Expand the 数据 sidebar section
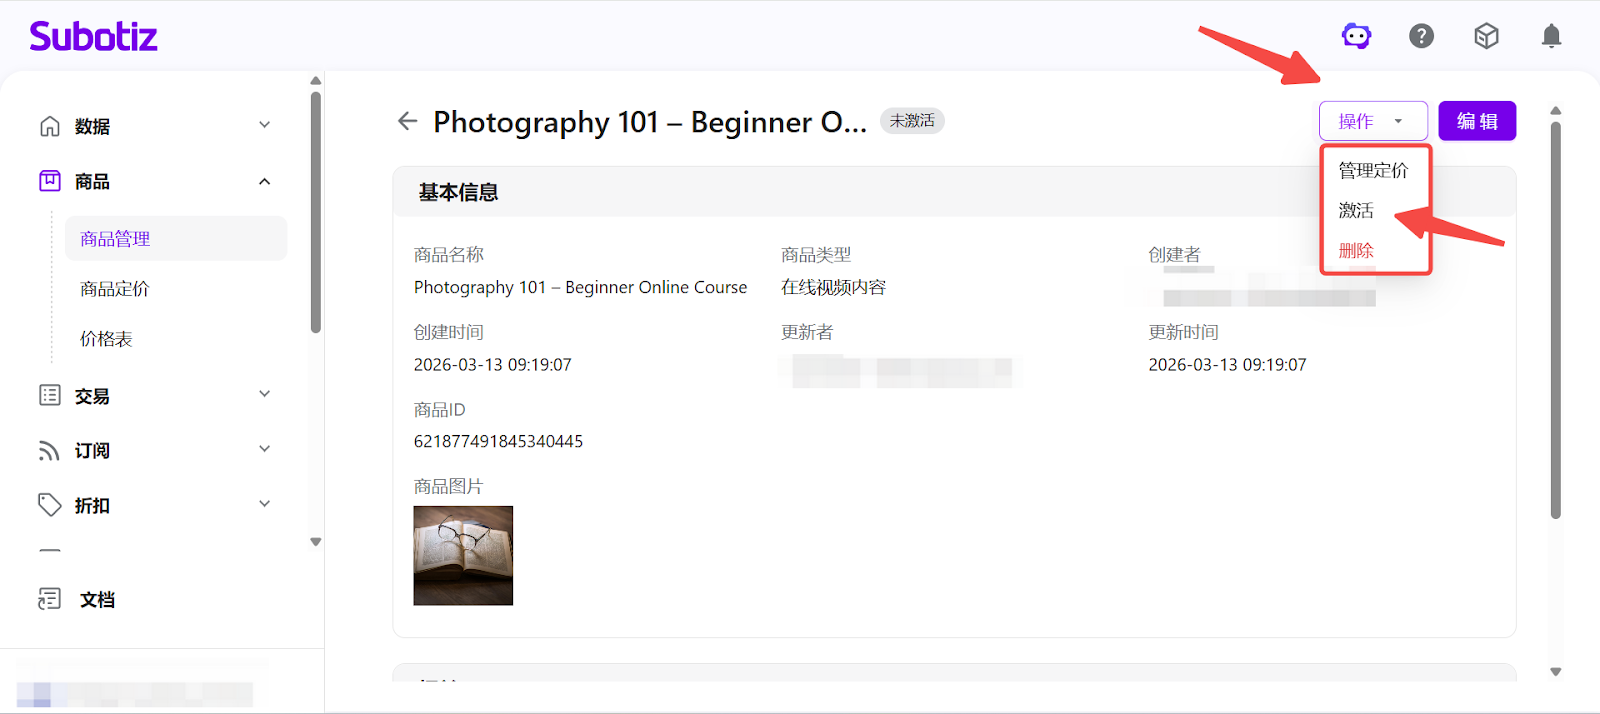The image size is (1600, 714). (264, 126)
